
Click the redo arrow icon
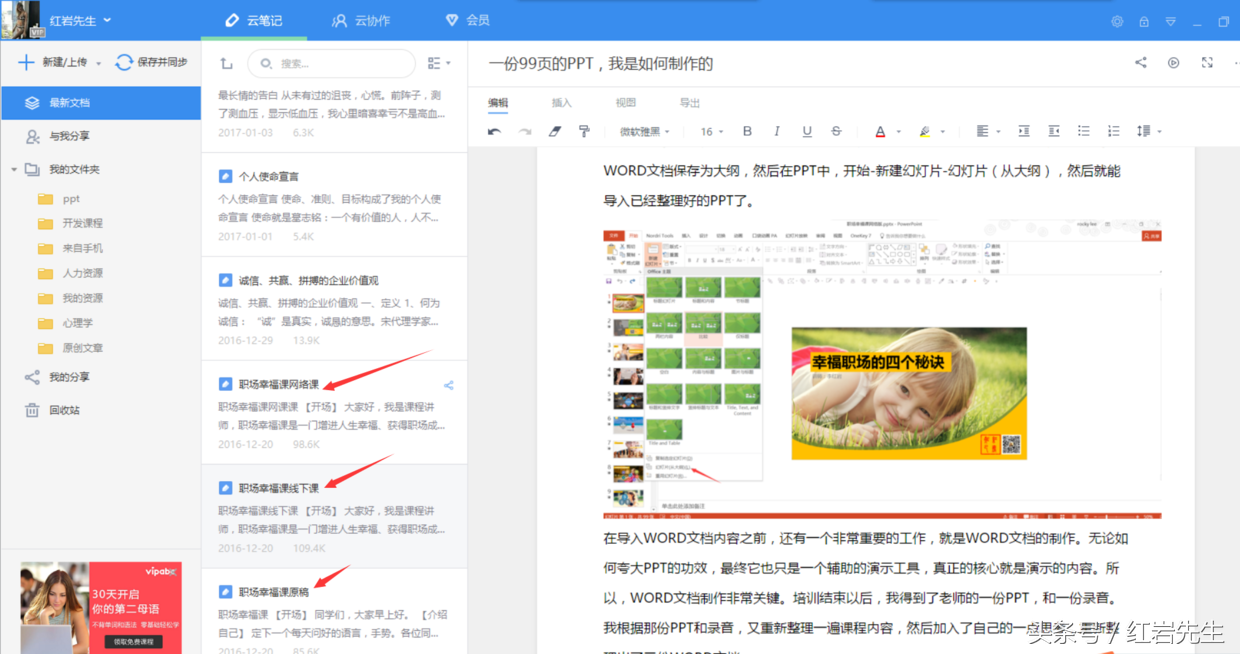pos(525,131)
